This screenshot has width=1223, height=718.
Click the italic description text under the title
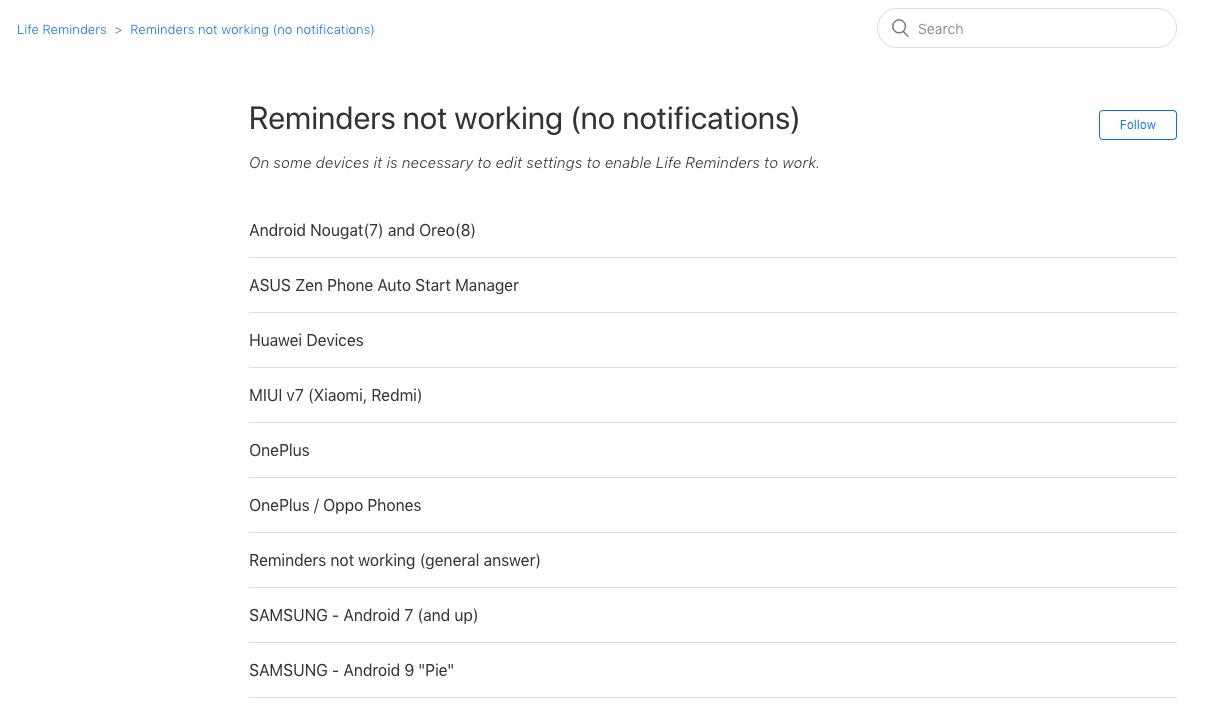(x=534, y=163)
